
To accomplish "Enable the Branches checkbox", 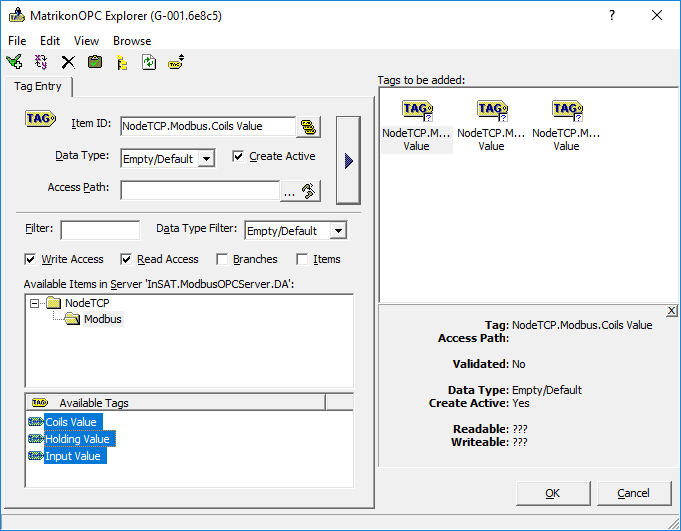I will coord(222,259).
